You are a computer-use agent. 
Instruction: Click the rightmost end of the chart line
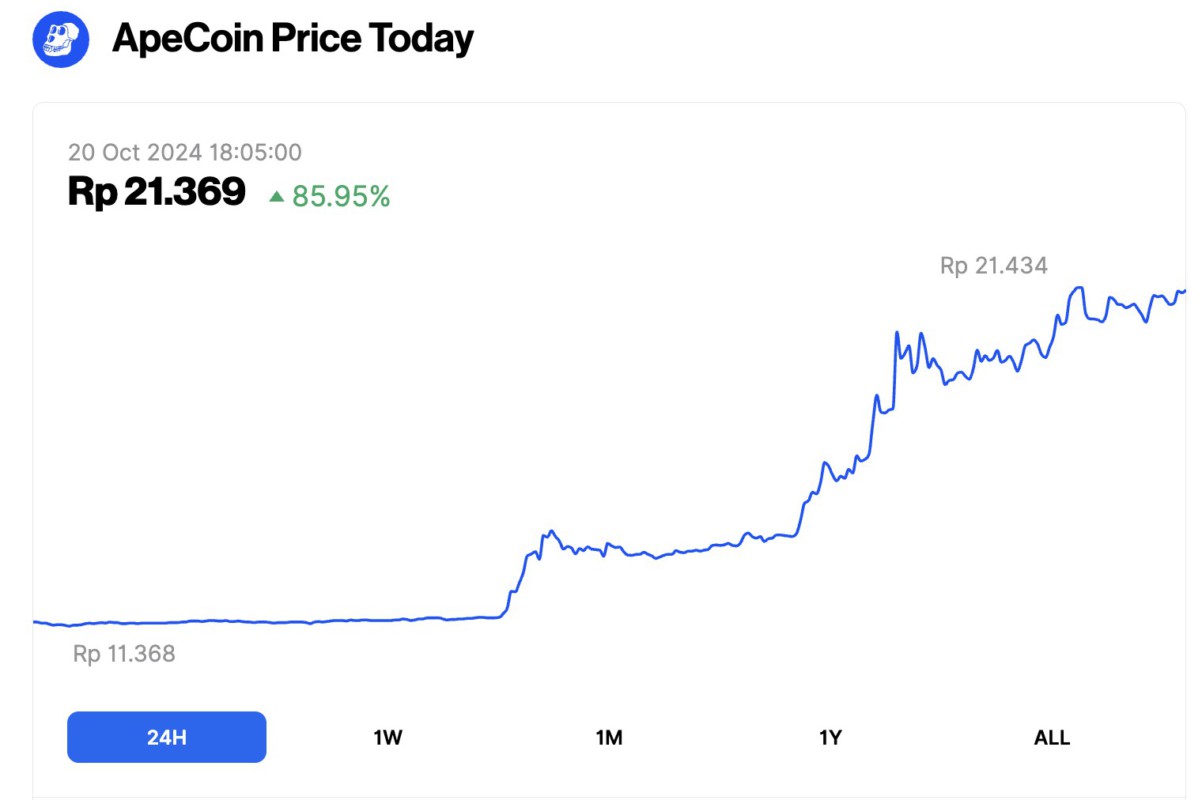1183,291
